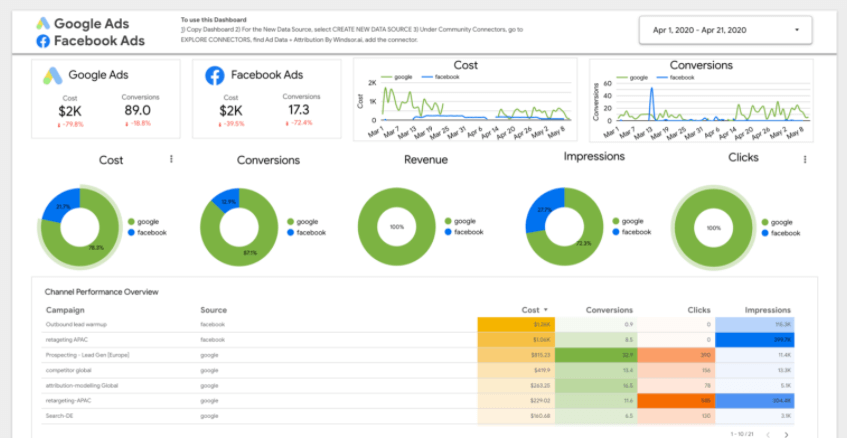
Task: Click the Campaign column header
Action: tap(65, 310)
